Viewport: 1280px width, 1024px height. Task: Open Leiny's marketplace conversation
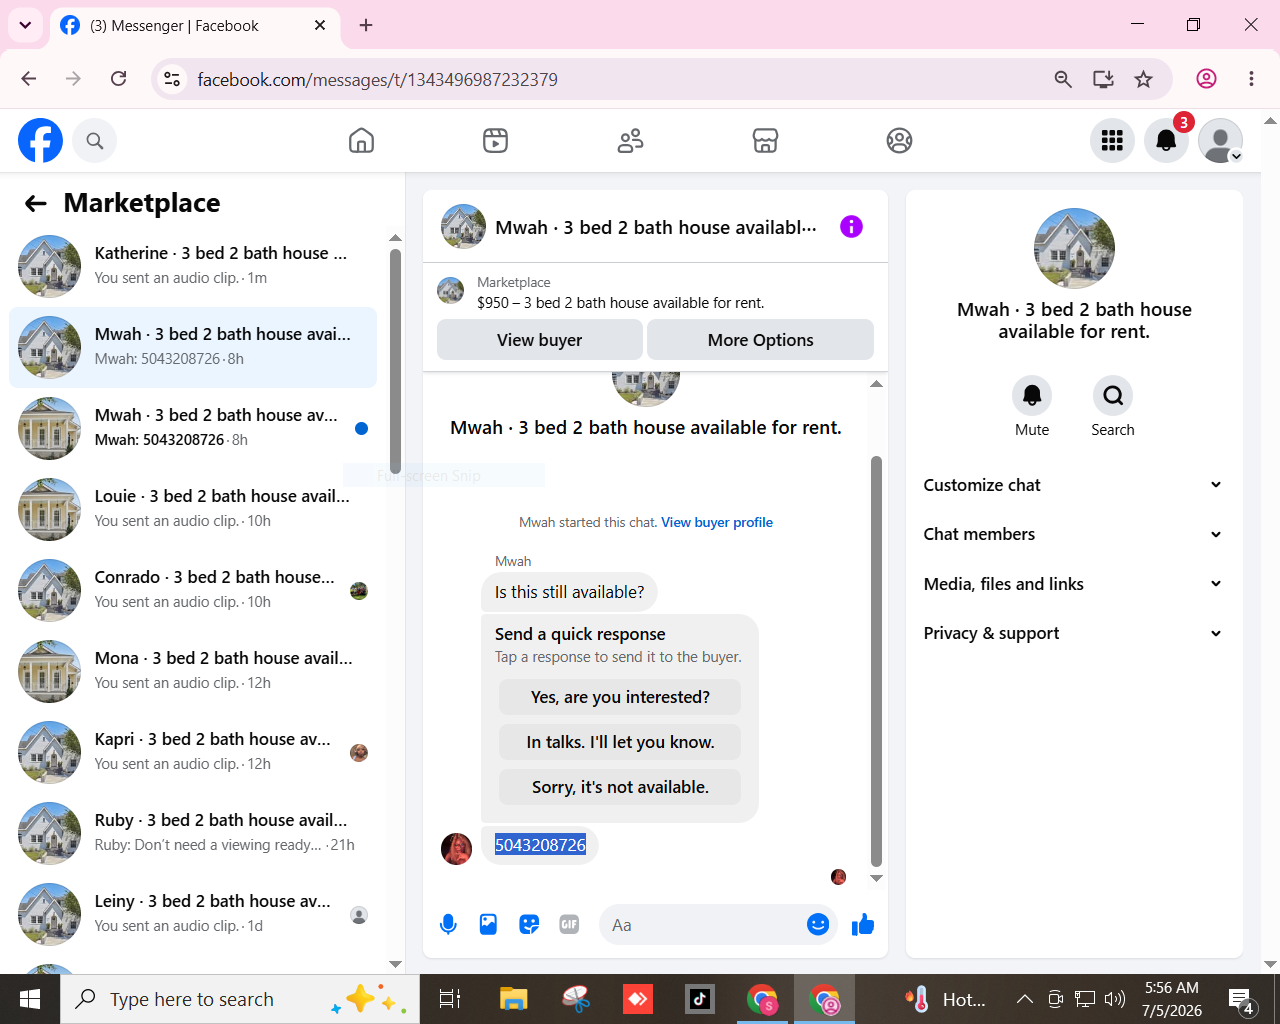193,914
